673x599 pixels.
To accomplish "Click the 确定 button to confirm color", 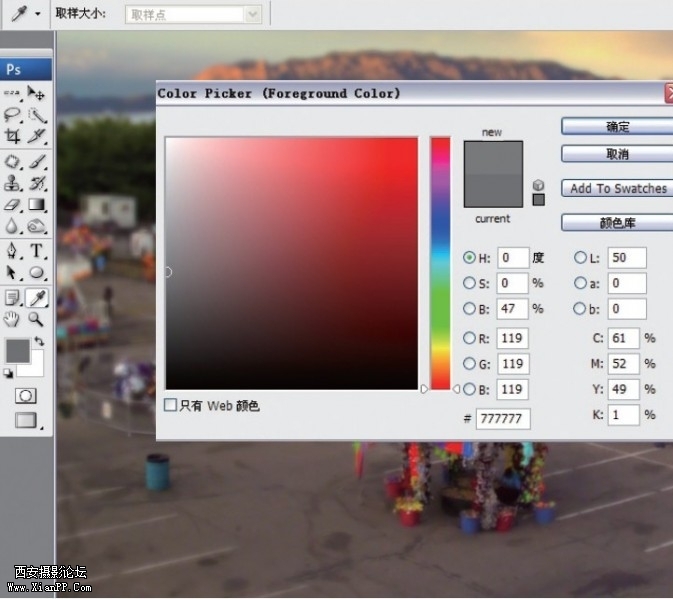I will (x=616, y=127).
